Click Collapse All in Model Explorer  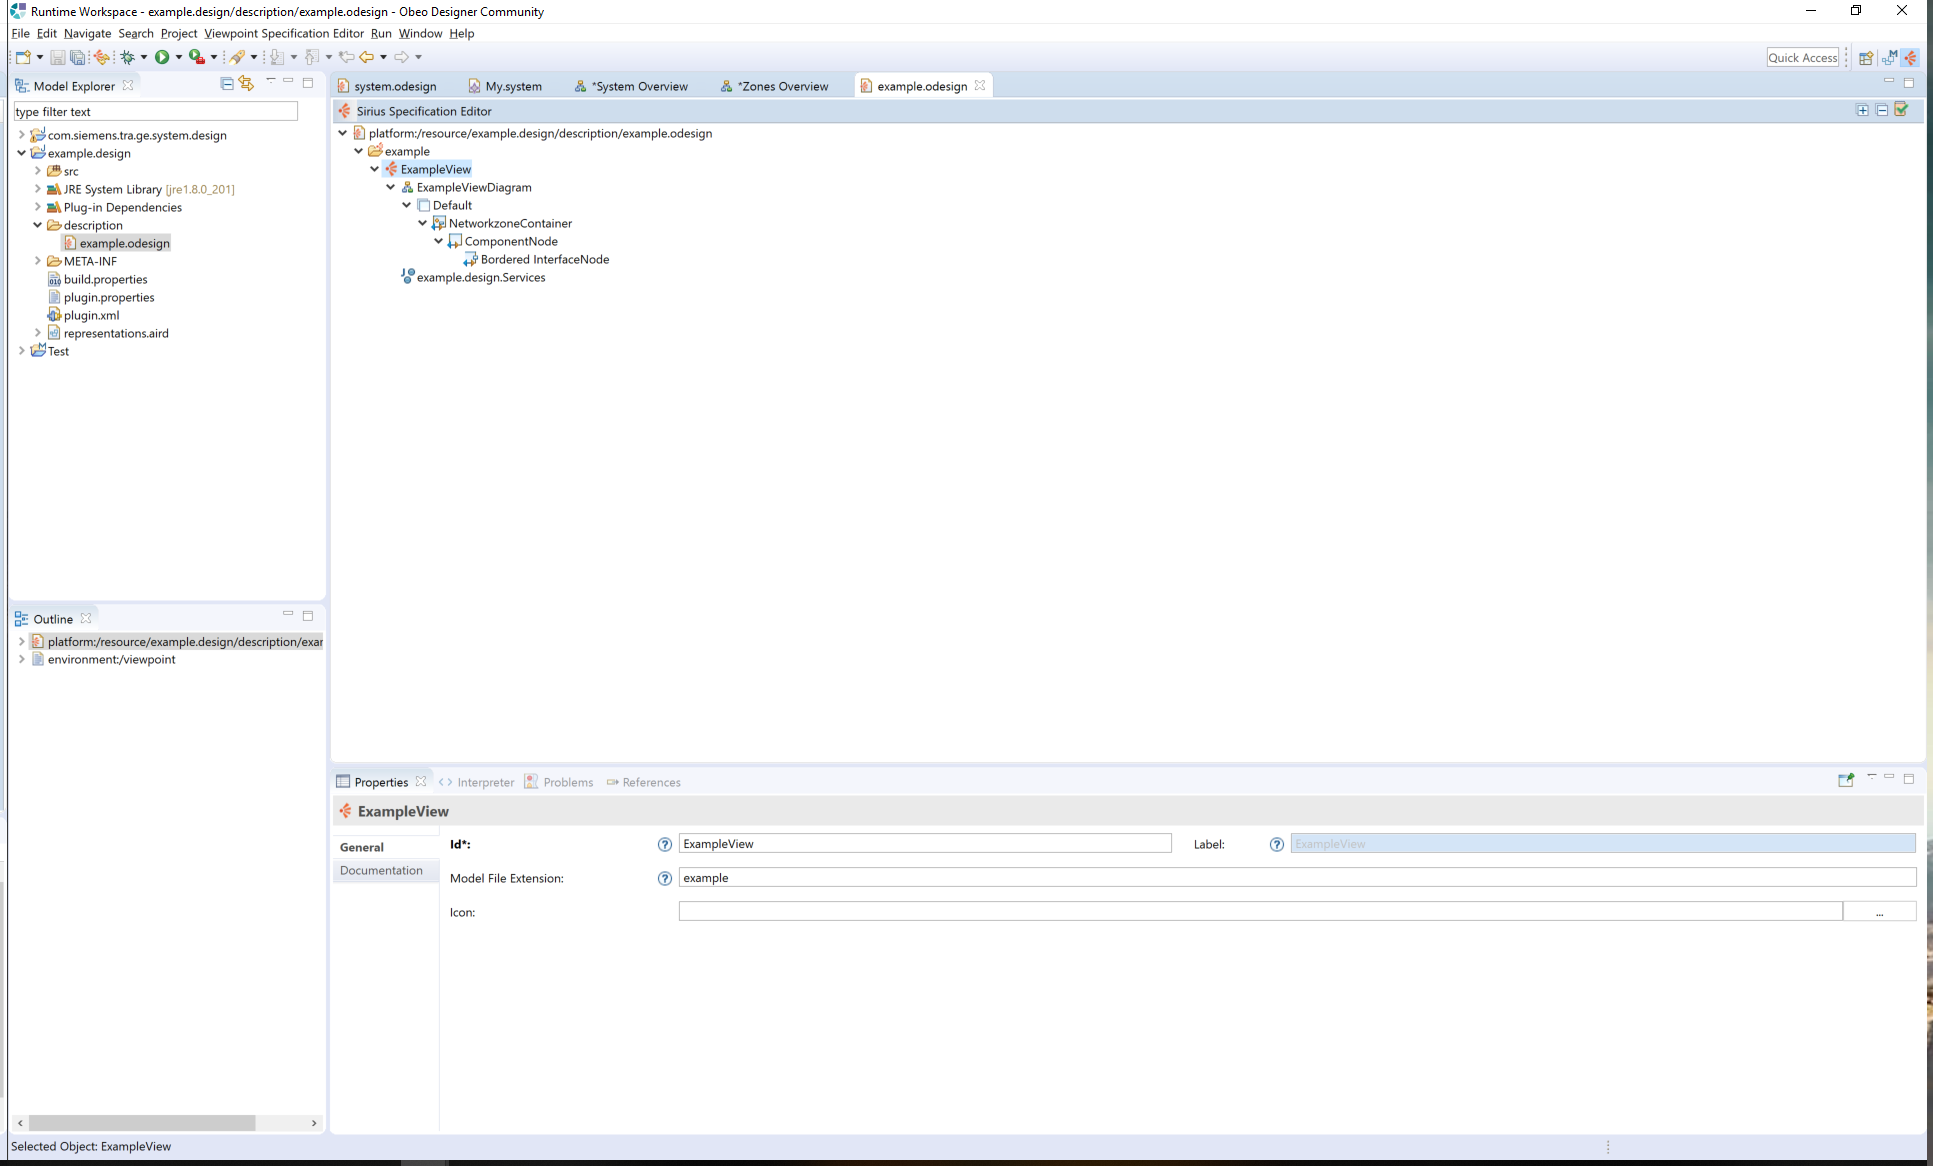click(227, 84)
